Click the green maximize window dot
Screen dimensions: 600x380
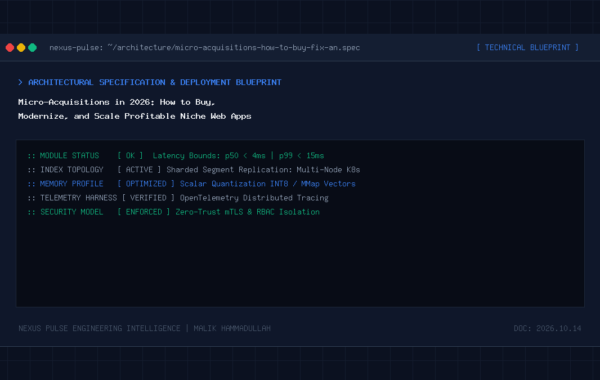(x=33, y=47)
